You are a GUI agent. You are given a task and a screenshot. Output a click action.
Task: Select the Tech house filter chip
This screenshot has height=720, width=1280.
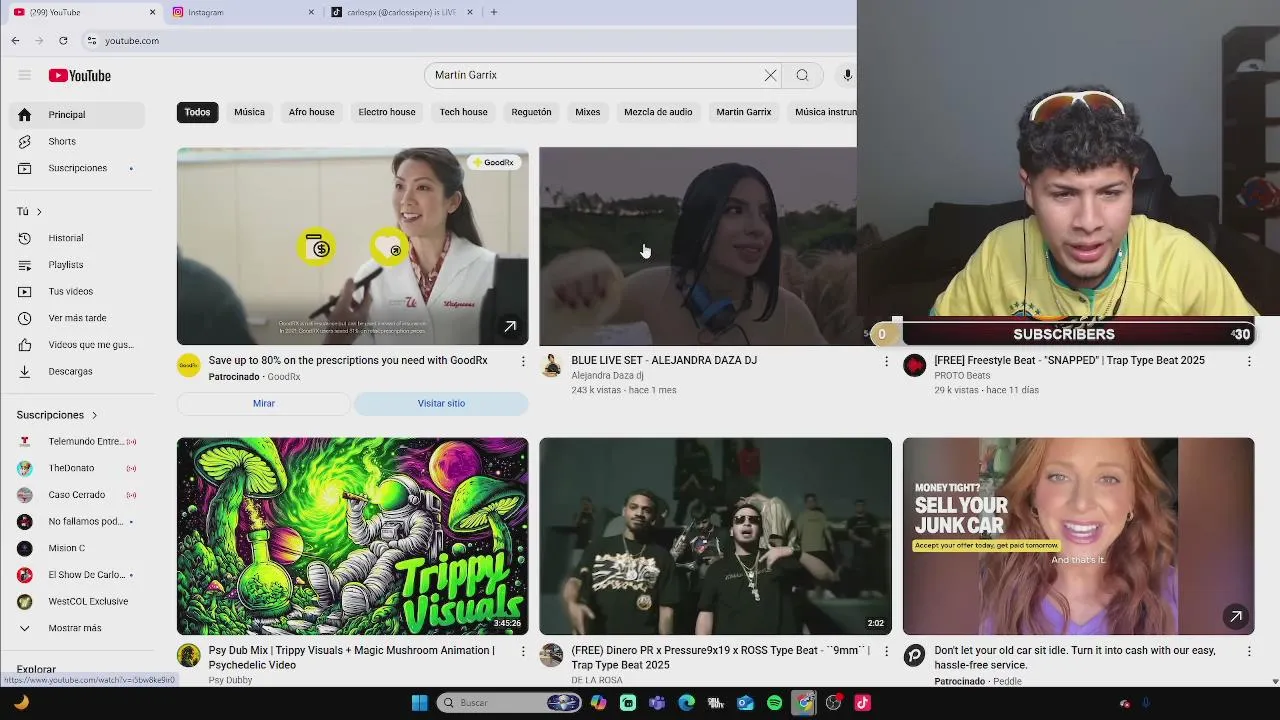point(463,112)
